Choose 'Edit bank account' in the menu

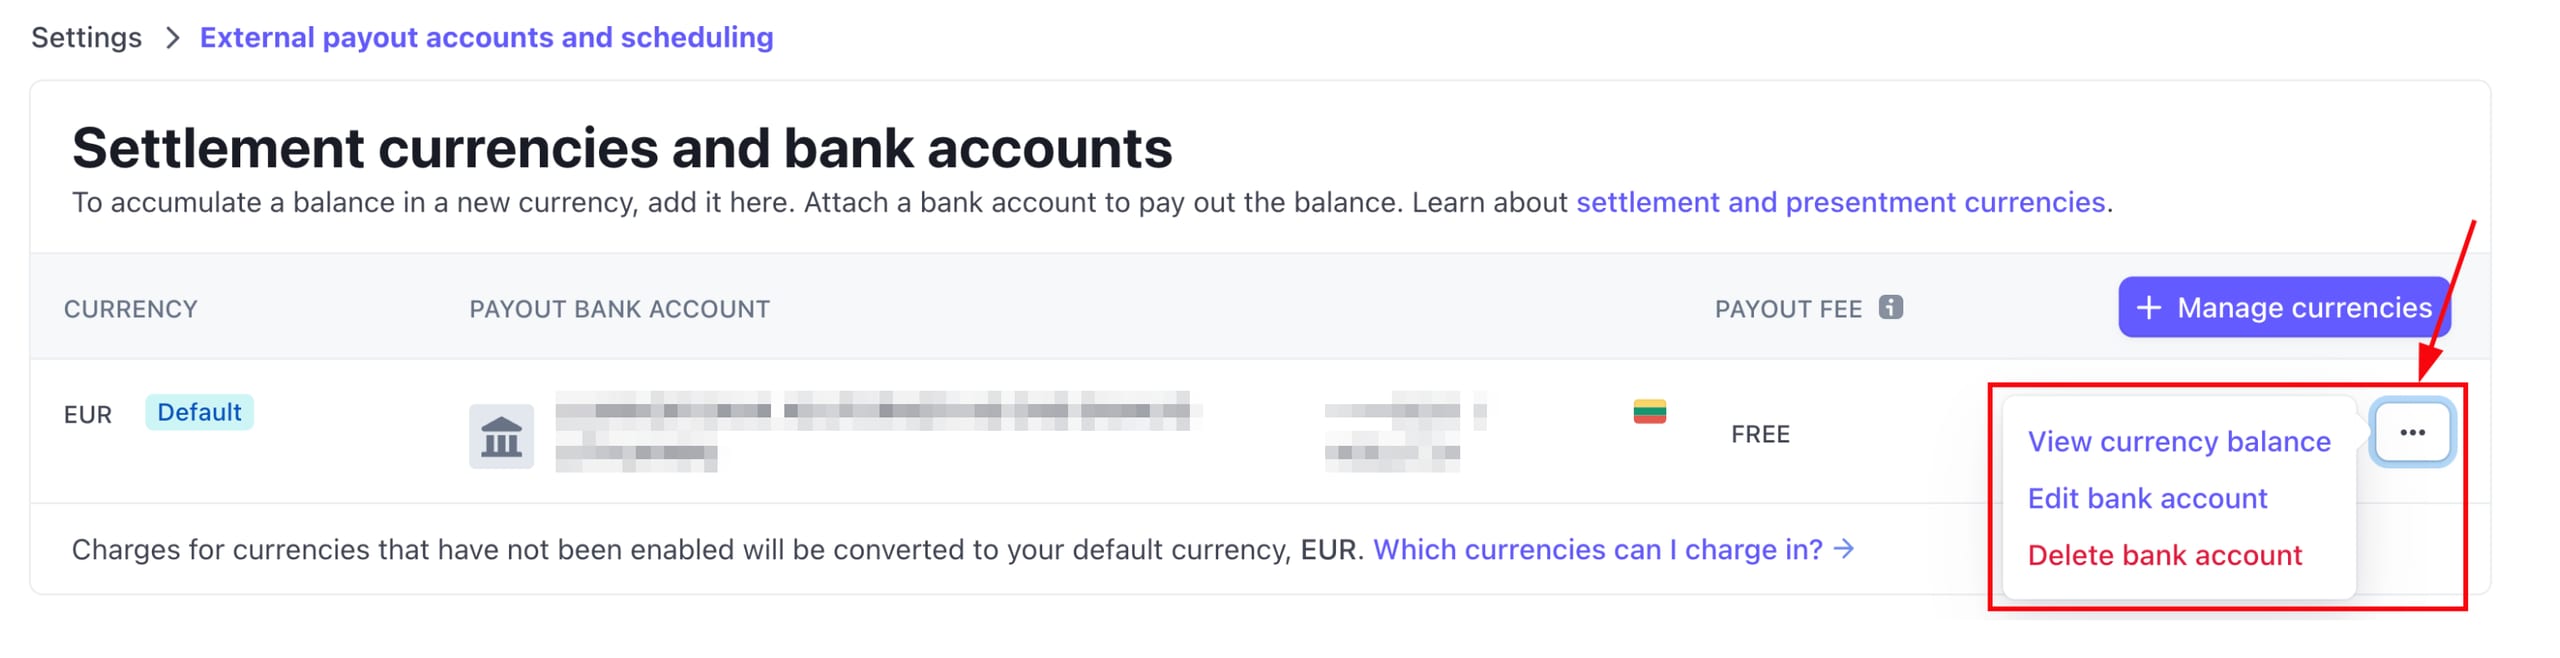(2147, 498)
